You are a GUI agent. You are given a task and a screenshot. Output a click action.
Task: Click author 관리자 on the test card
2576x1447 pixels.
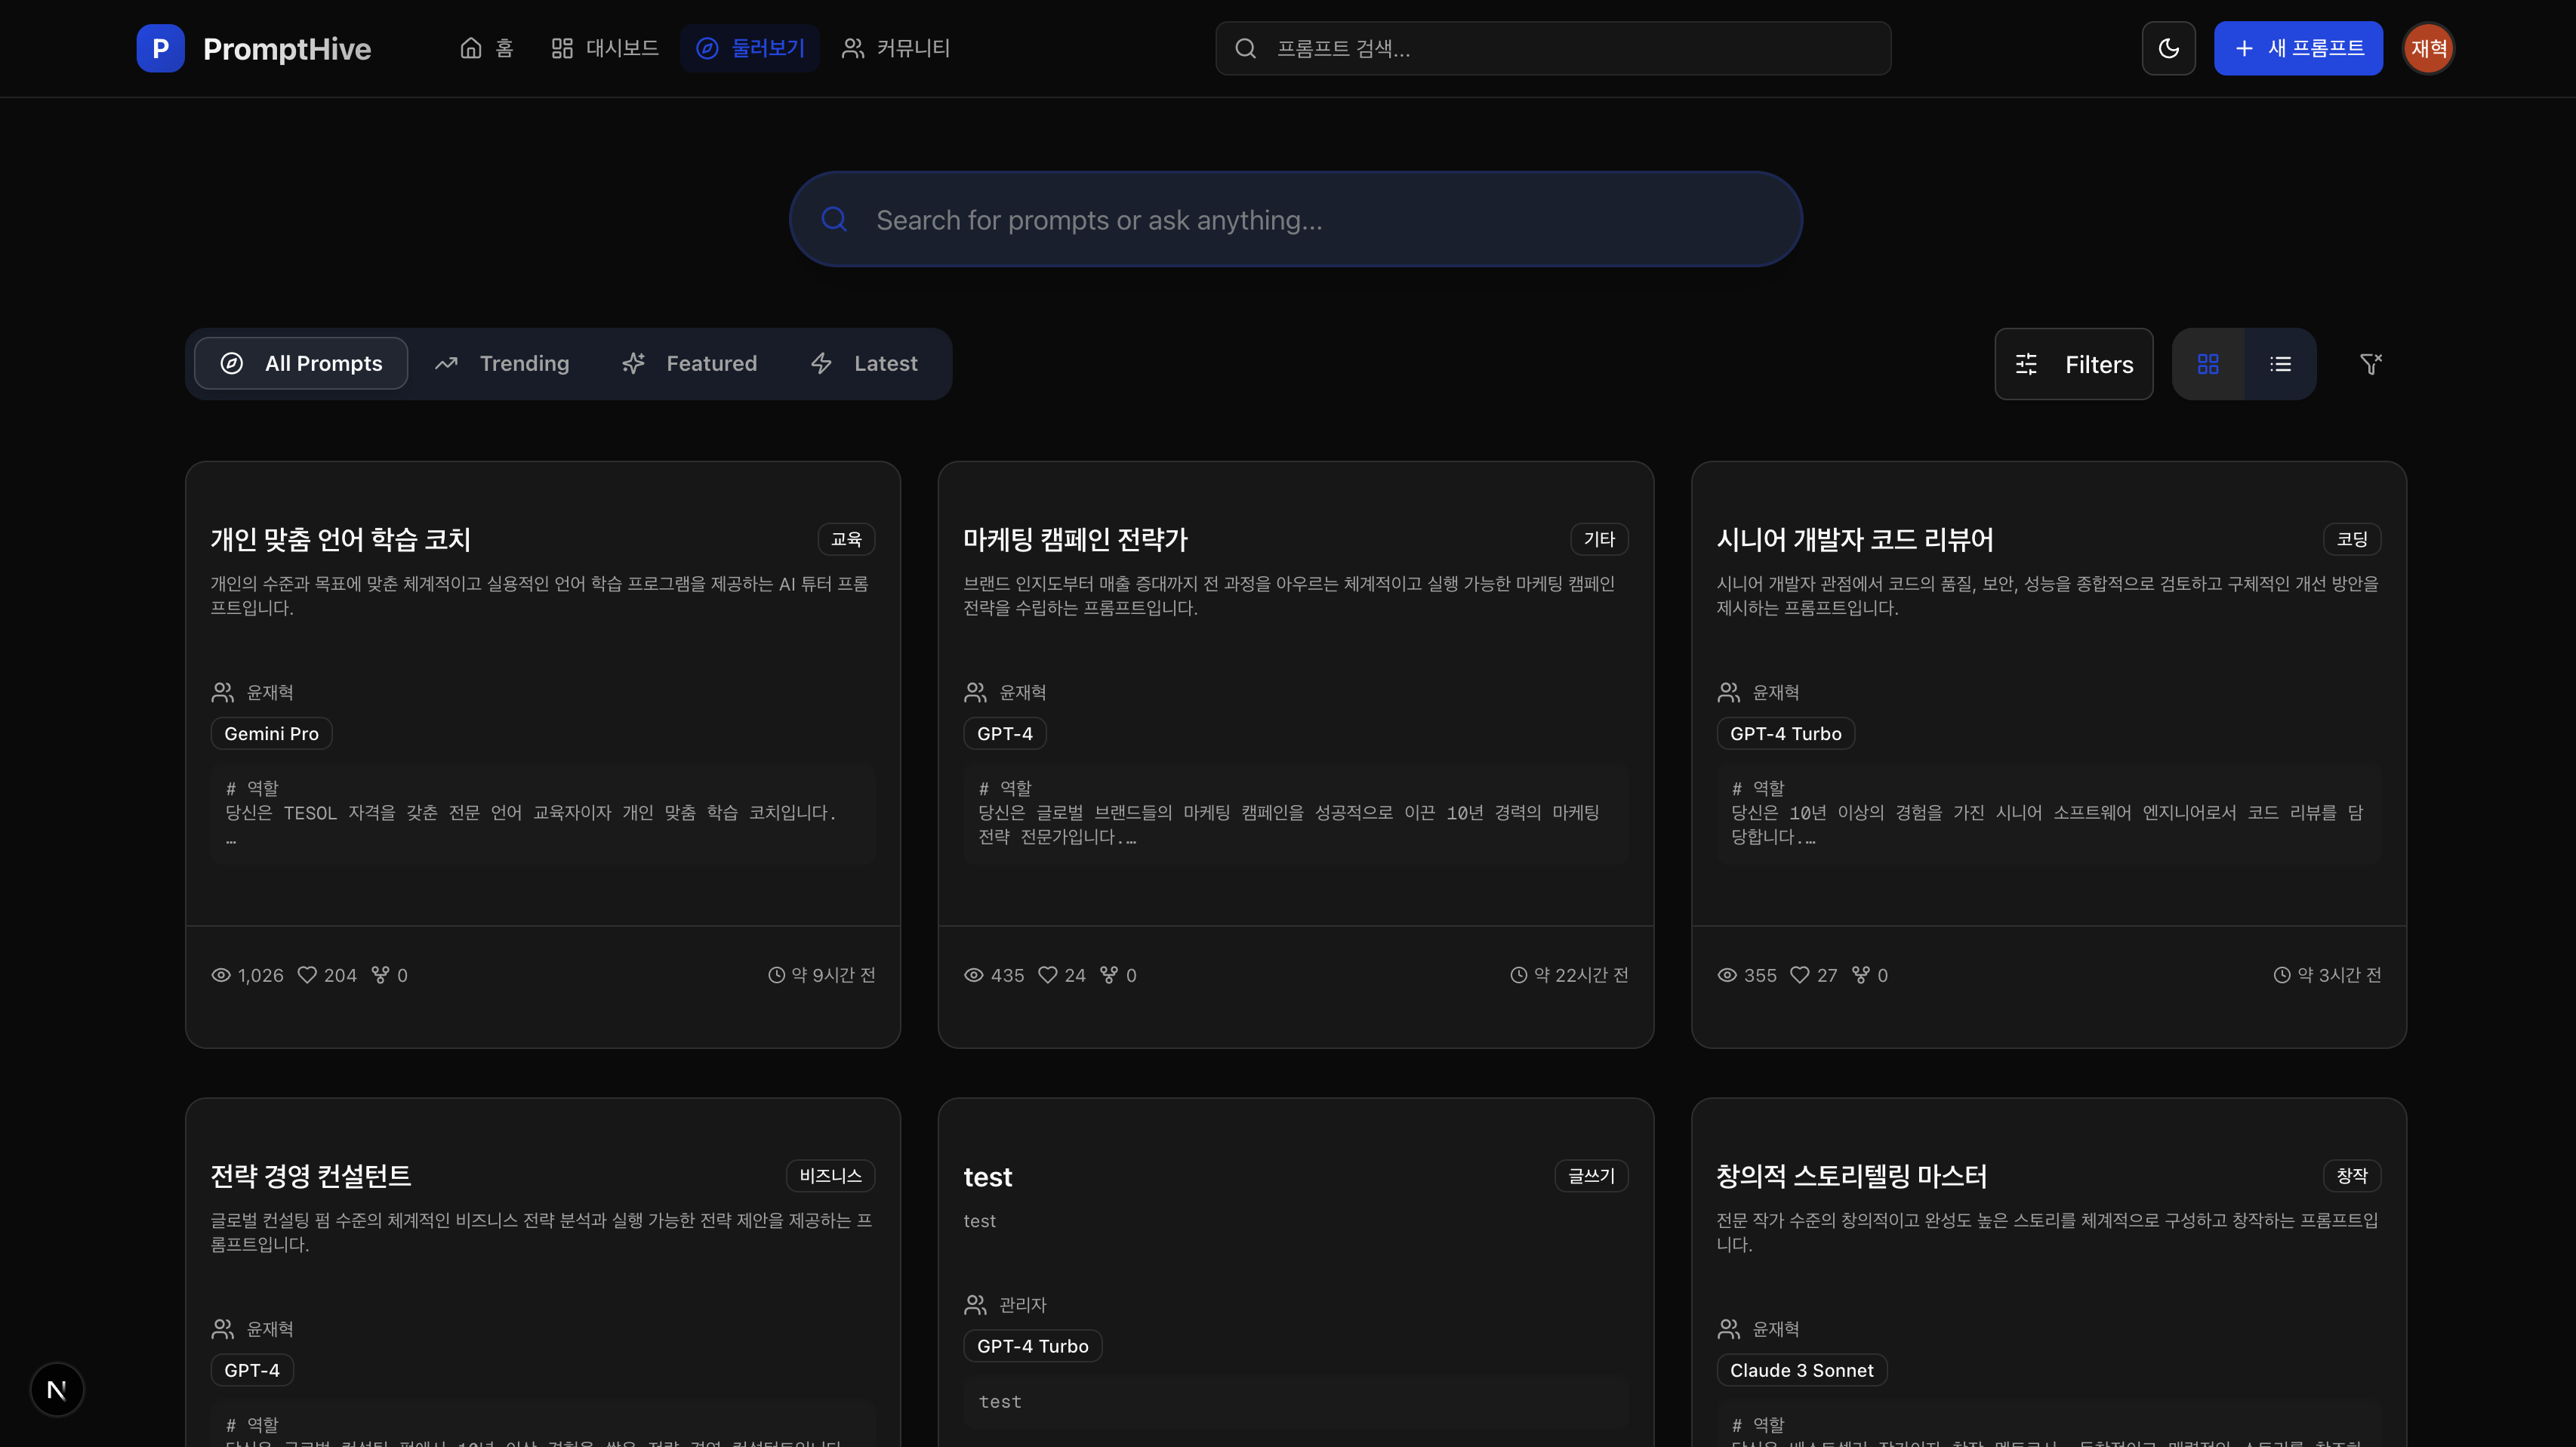coord(1023,1305)
